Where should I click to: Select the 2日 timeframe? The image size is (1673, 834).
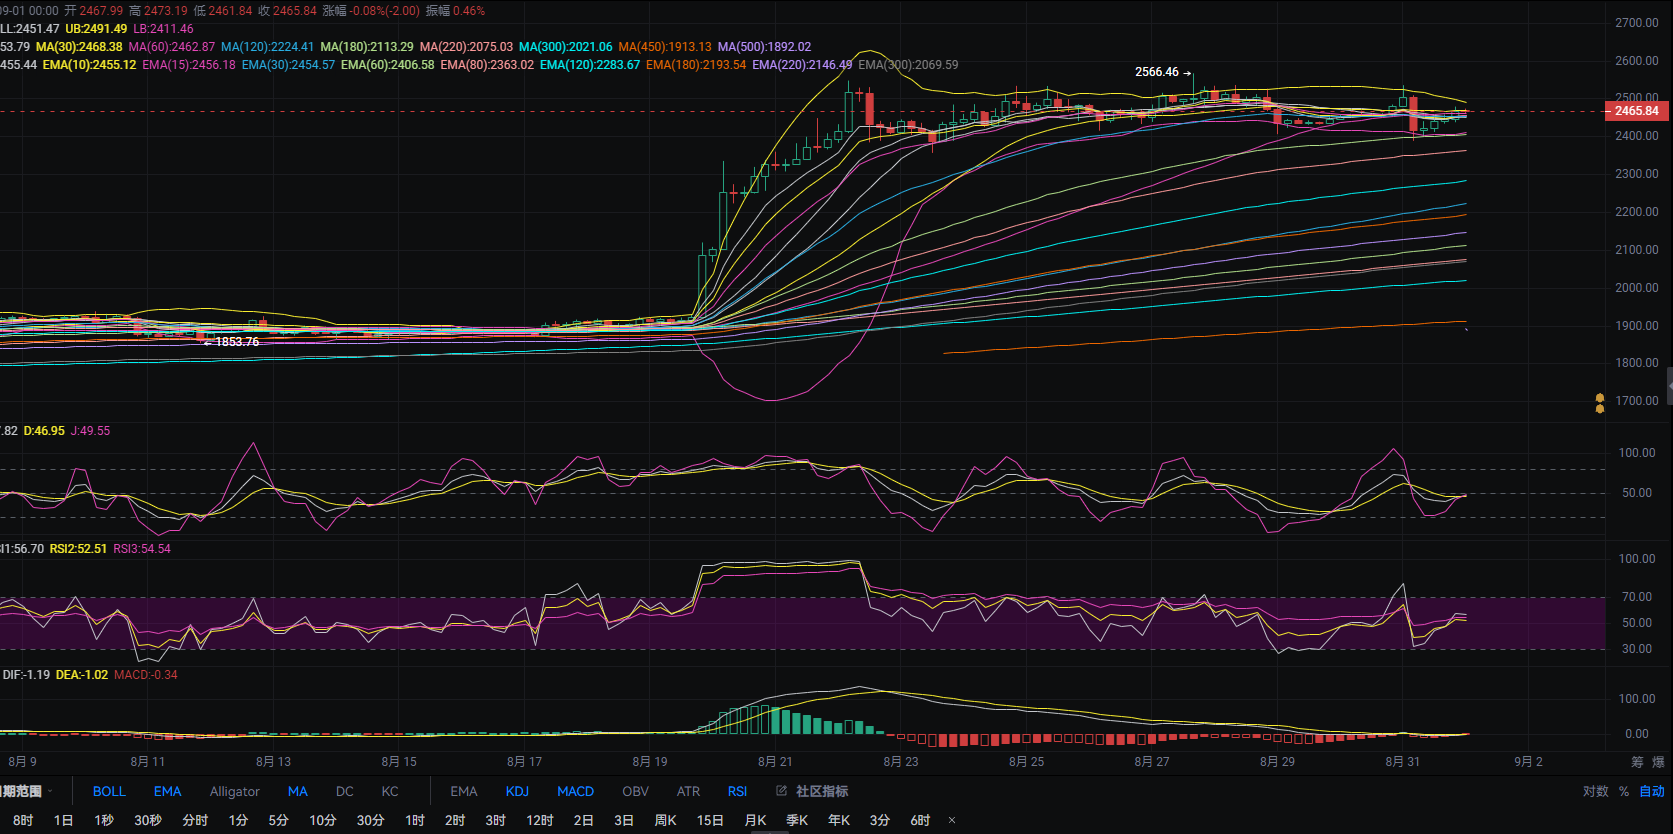(584, 820)
